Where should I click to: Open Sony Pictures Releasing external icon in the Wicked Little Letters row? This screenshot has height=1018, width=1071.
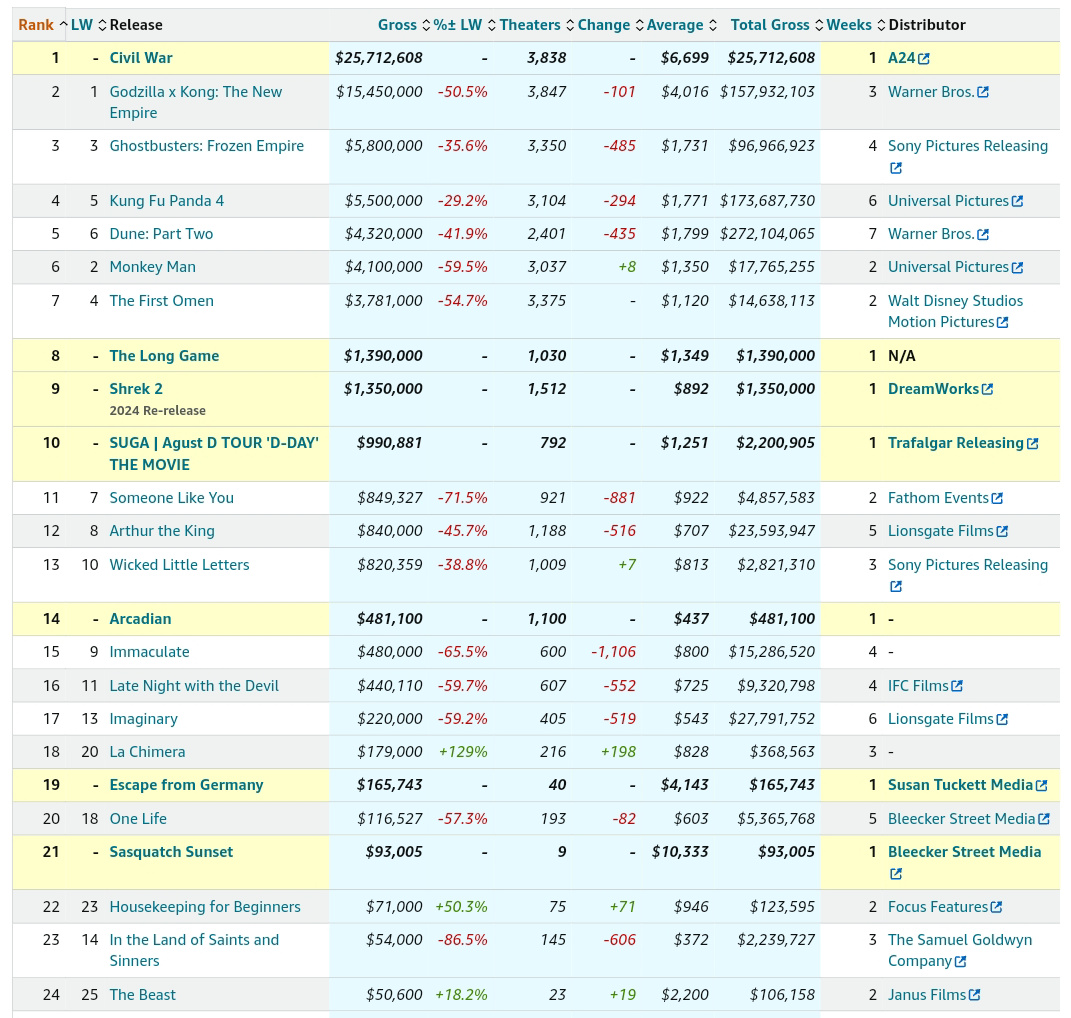[896, 587]
